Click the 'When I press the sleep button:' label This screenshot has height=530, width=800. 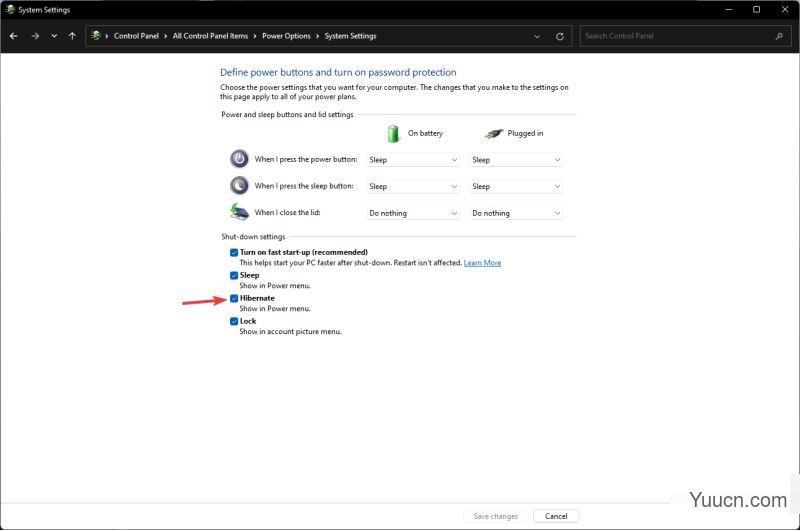tap(304, 186)
